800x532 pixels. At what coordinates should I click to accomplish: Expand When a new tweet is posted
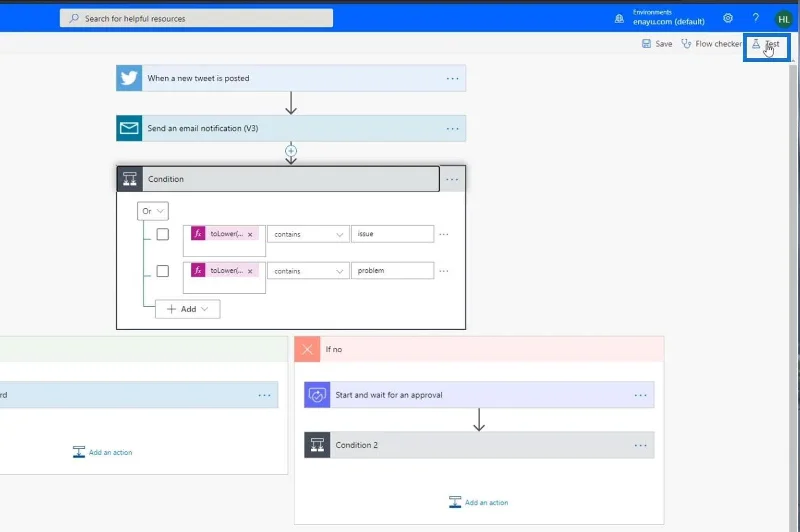pyautogui.click(x=291, y=78)
